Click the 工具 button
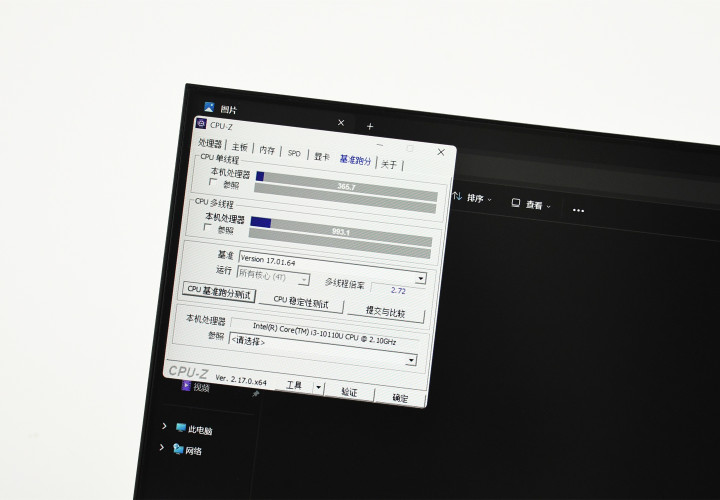720x500 pixels. tap(294, 385)
